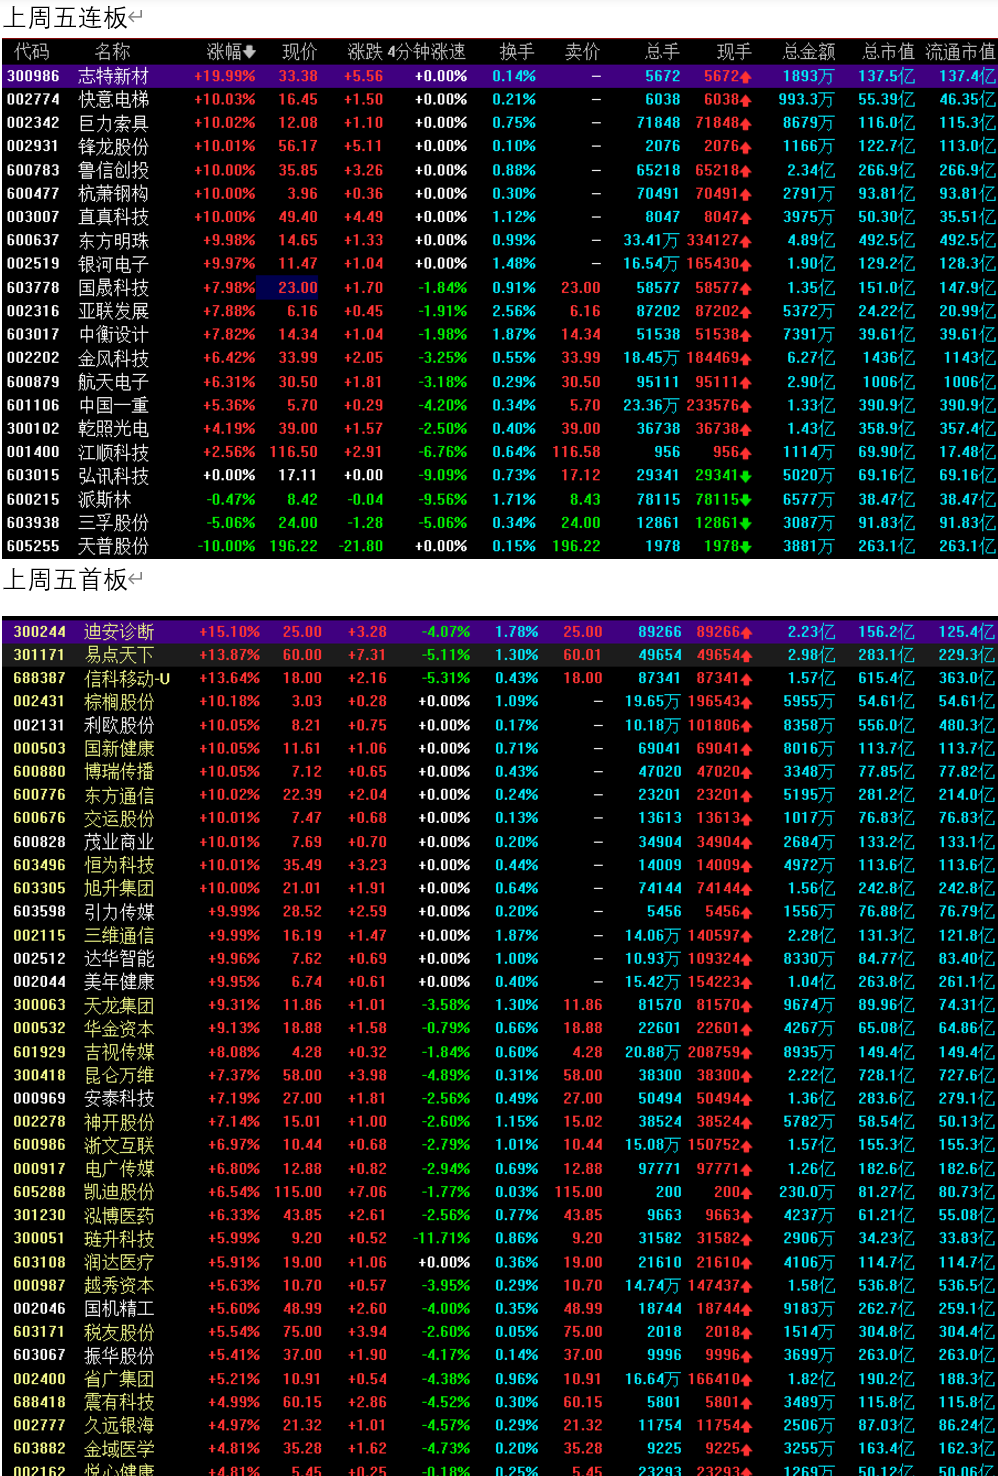Viewport: 998px width, 1476px height.
Task: Sort by the 涨幅 column header
Action: point(231,51)
